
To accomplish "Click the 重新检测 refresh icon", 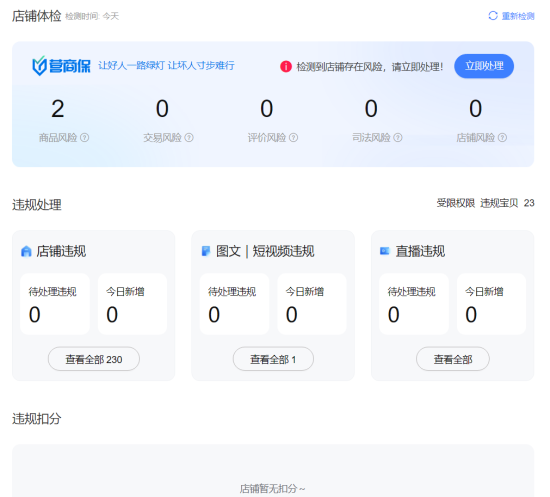I will click(493, 16).
